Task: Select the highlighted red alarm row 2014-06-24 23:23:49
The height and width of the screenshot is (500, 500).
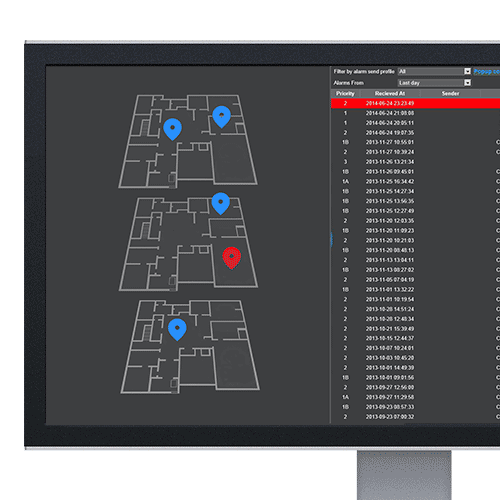Action: pyautogui.click(x=415, y=103)
